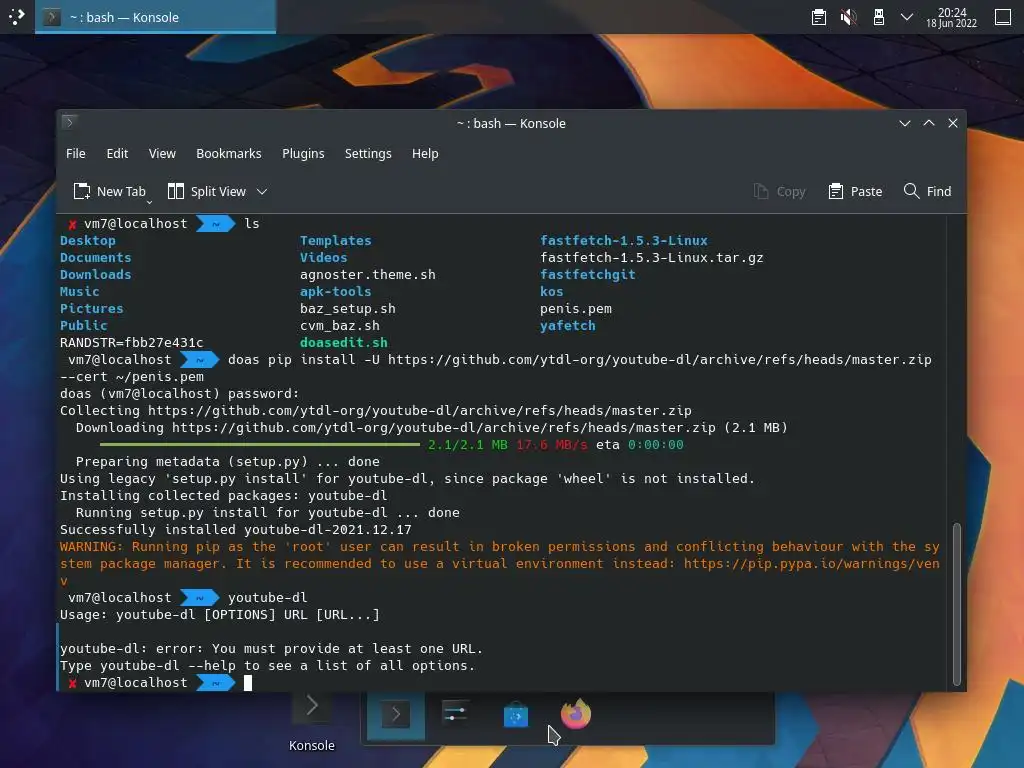Click the muted volume tray icon
Image resolution: width=1024 pixels, height=768 pixels.
tap(848, 17)
